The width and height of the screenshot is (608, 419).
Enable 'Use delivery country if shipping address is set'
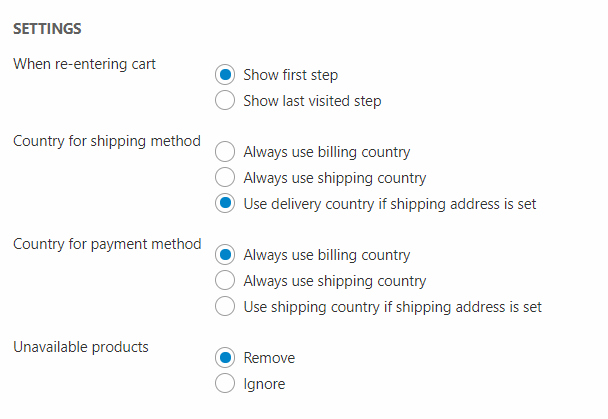226,204
